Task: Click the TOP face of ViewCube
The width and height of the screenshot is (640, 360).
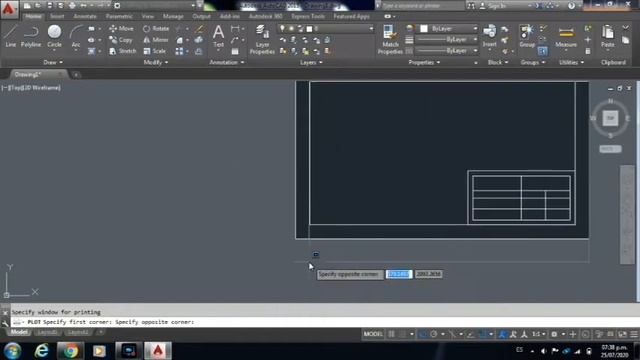Action: [x=610, y=118]
